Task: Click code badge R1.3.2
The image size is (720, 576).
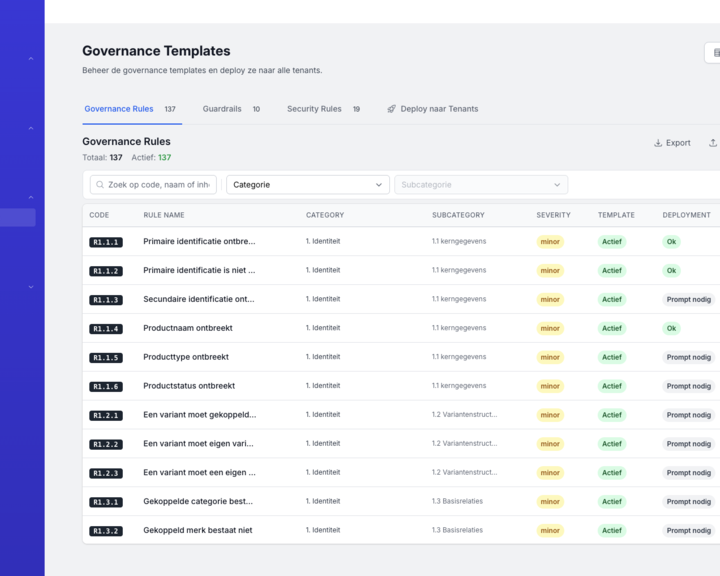Action: [x=106, y=531]
